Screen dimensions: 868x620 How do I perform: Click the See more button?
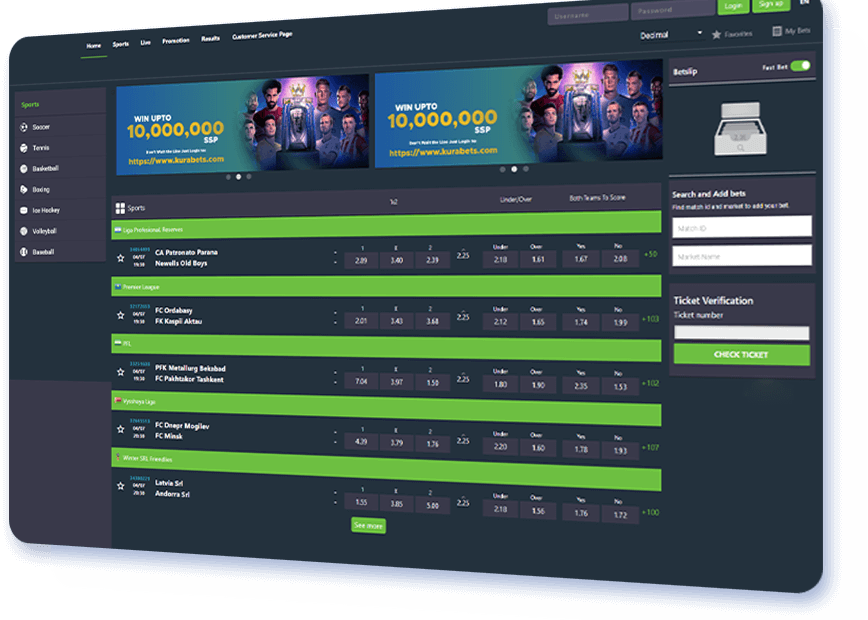(369, 525)
